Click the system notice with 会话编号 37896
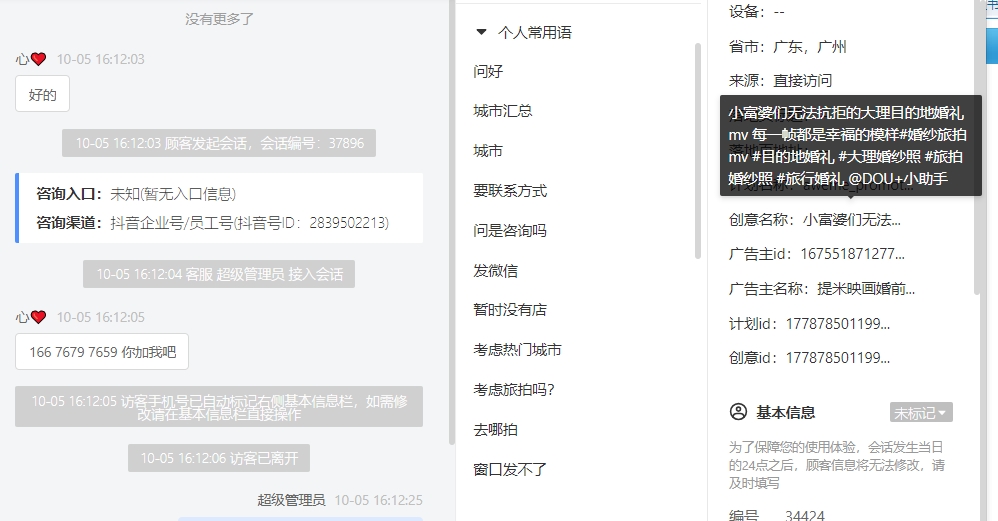 219,143
